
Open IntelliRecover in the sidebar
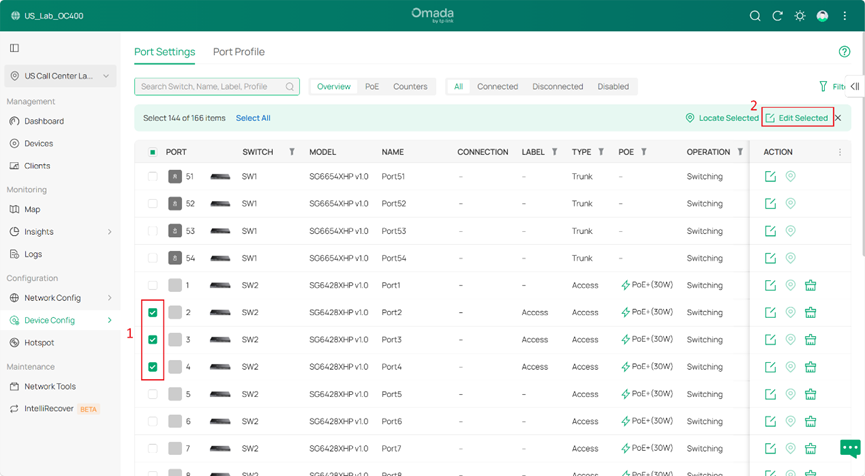49,409
